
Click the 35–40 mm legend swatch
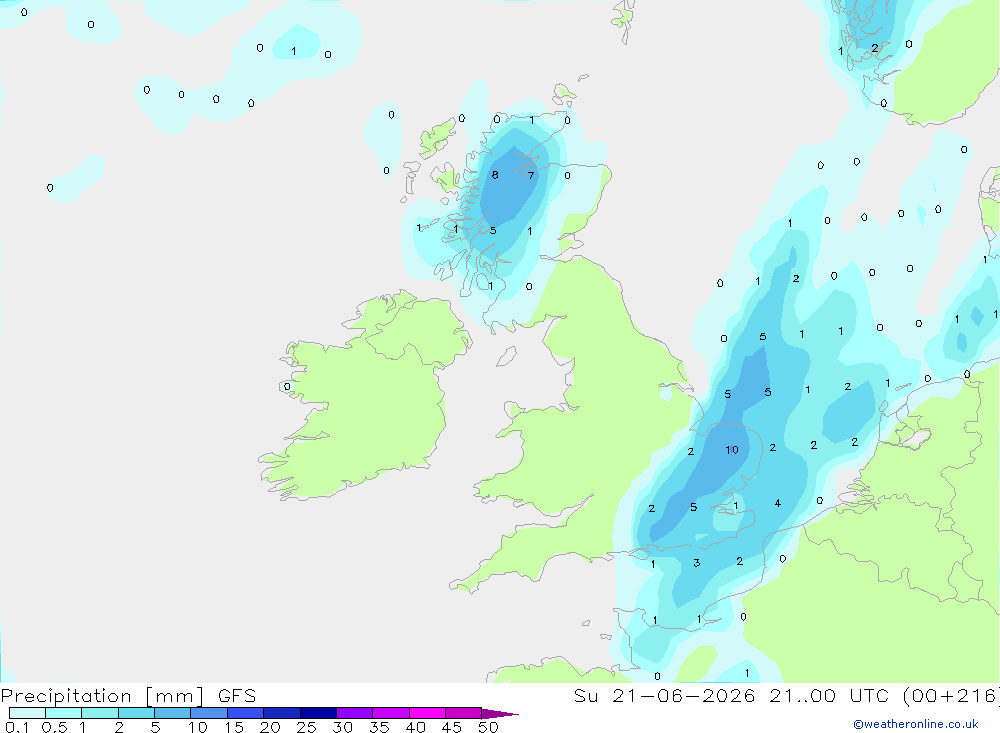click(390, 713)
